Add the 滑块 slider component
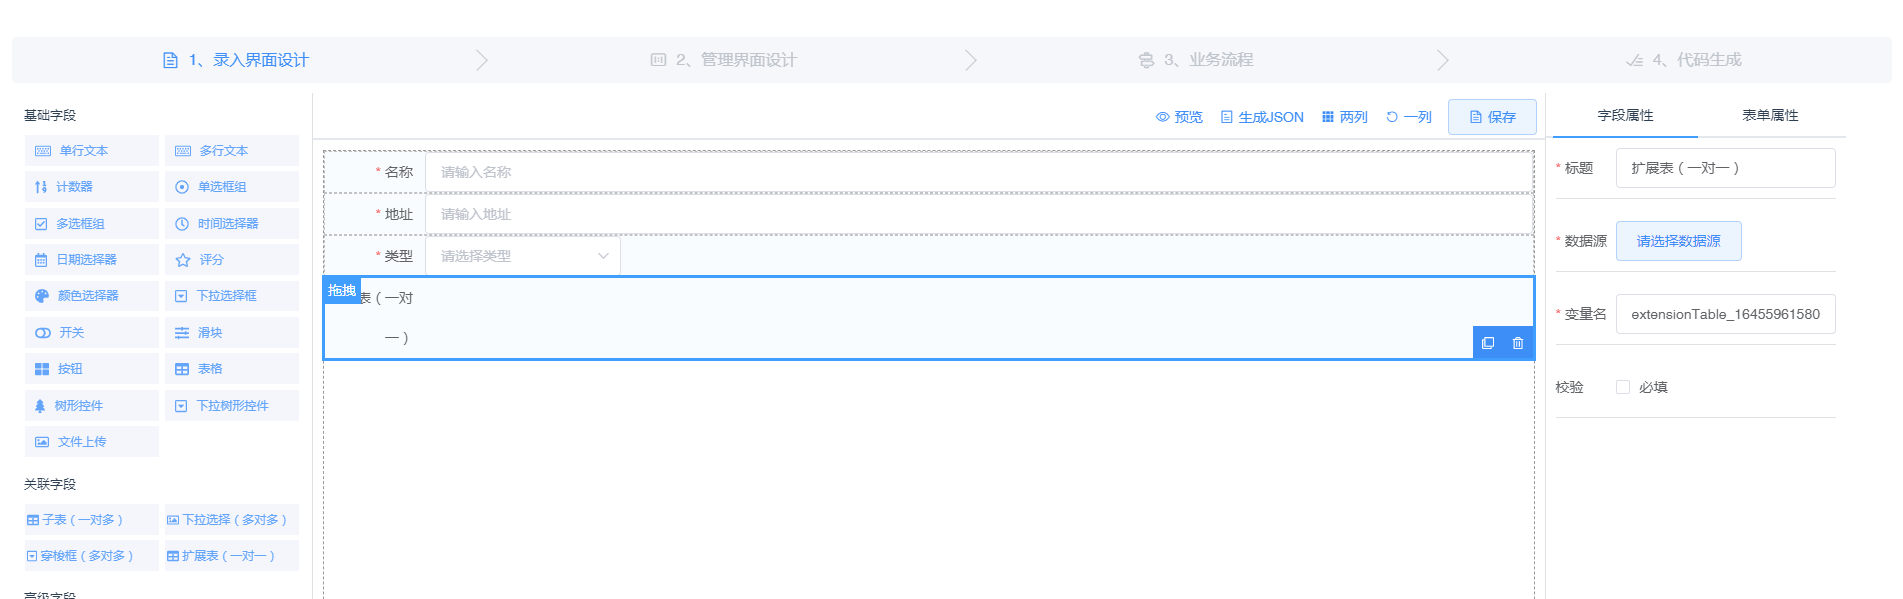 pos(232,333)
